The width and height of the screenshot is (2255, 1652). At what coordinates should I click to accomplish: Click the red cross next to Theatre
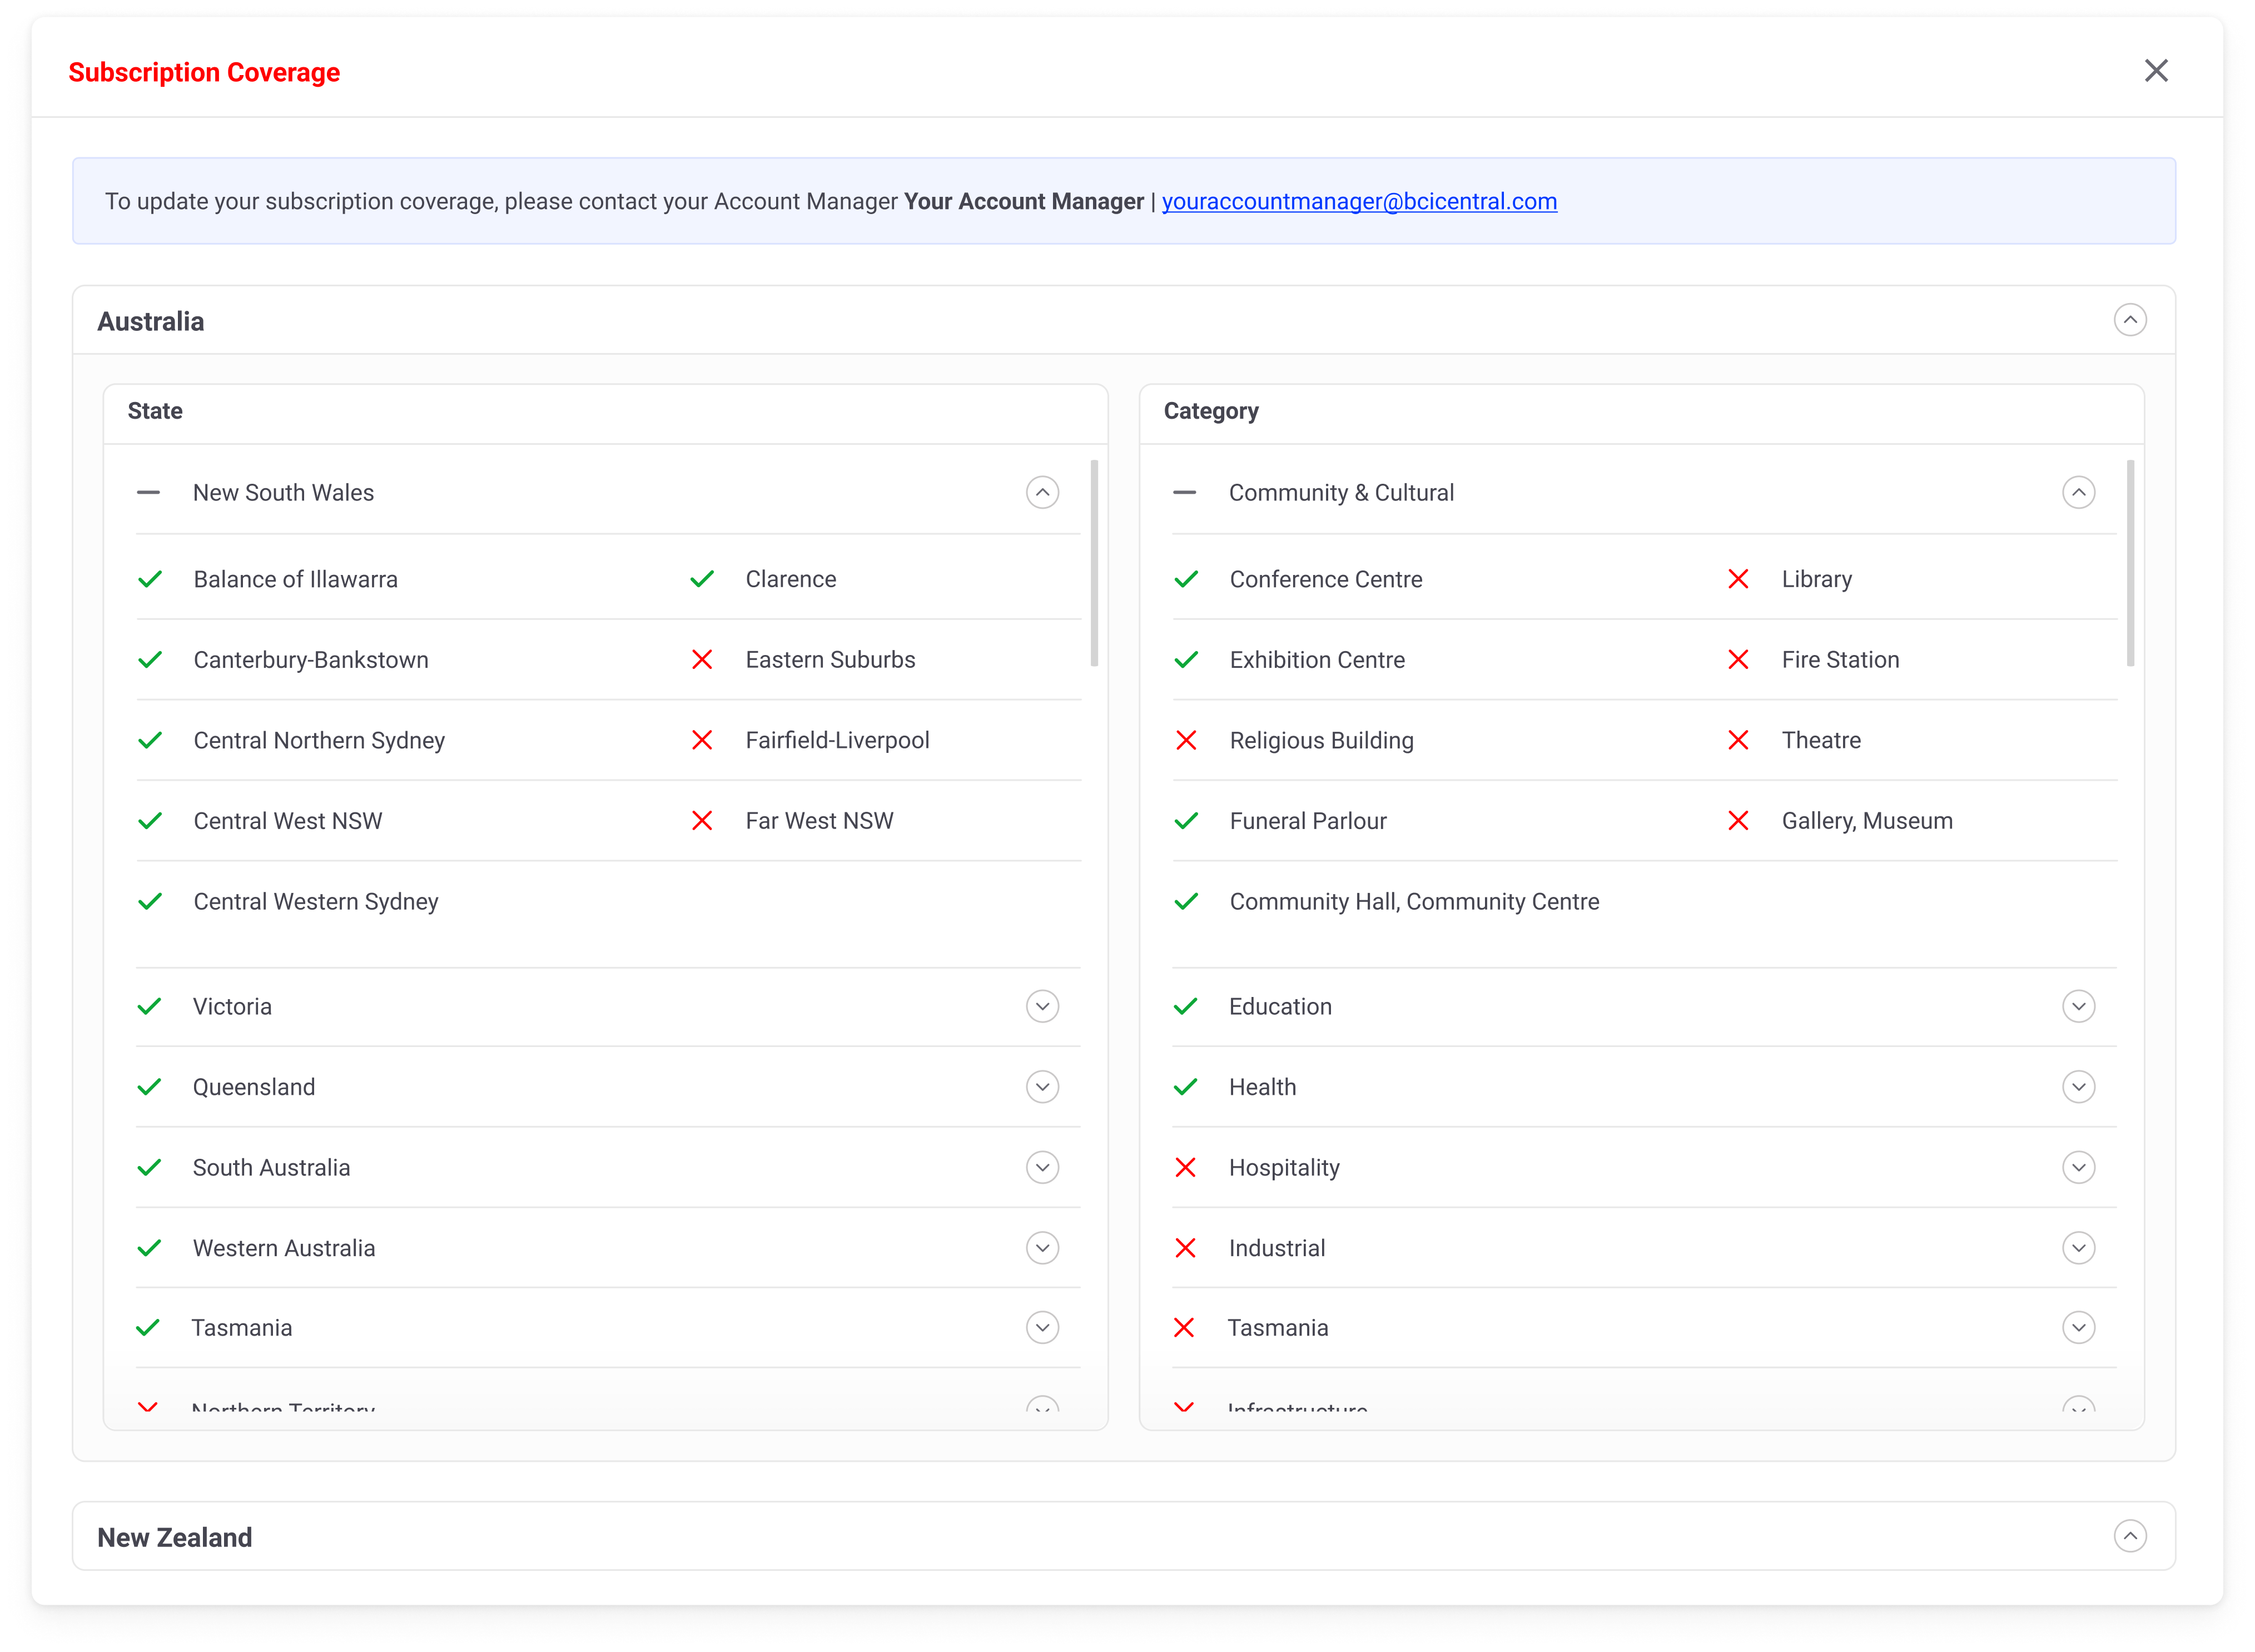tap(1738, 740)
